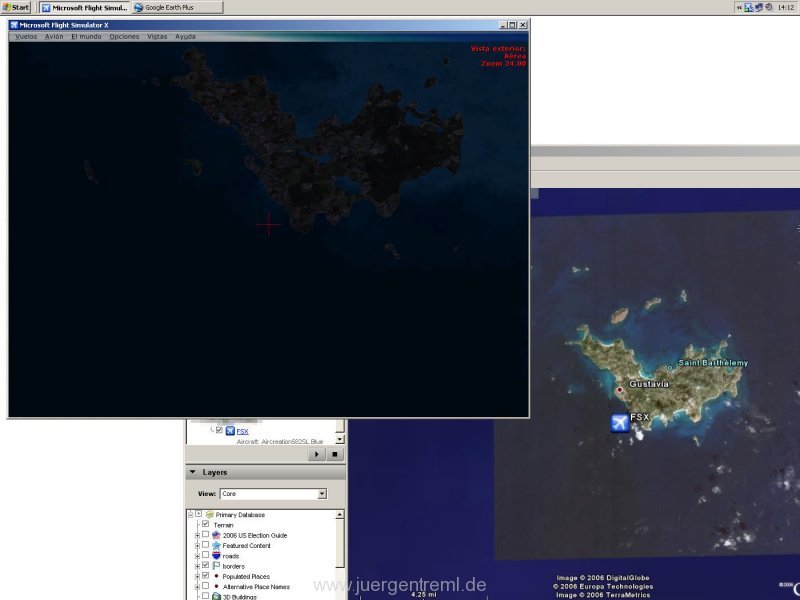The image size is (800, 600).
Task: Open the Opciones menu
Action: 124,37
